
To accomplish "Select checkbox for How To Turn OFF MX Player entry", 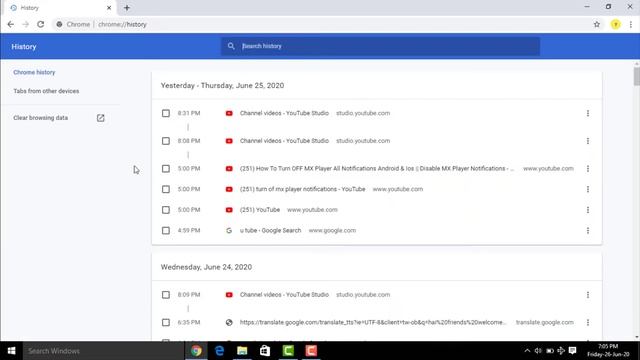I will [166, 169].
